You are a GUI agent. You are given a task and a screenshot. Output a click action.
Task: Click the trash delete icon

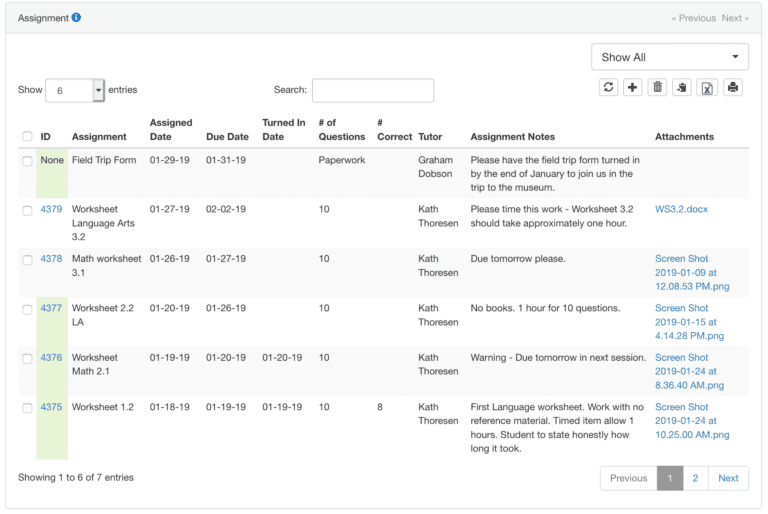point(657,88)
